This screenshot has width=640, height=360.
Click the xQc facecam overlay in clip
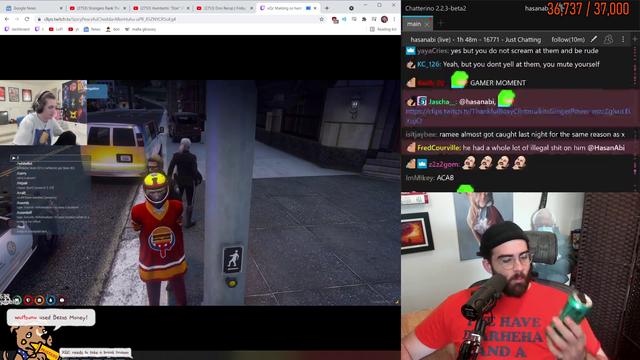(x=43, y=113)
